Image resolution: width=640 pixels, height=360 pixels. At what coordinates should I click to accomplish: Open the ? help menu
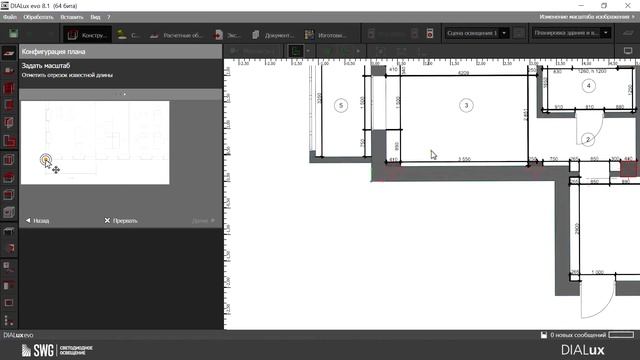(109, 17)
